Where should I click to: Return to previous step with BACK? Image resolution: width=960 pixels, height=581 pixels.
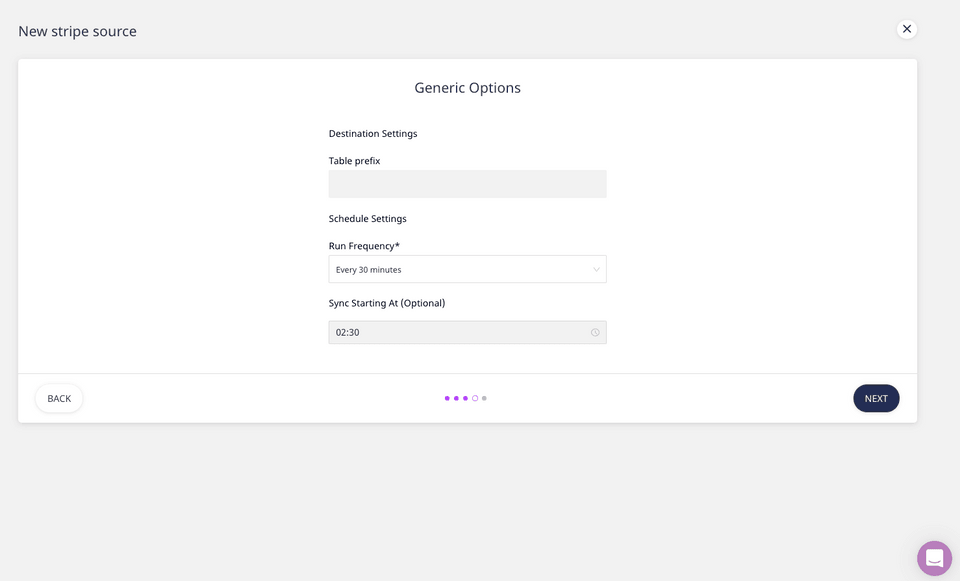[x=58, y=398]
